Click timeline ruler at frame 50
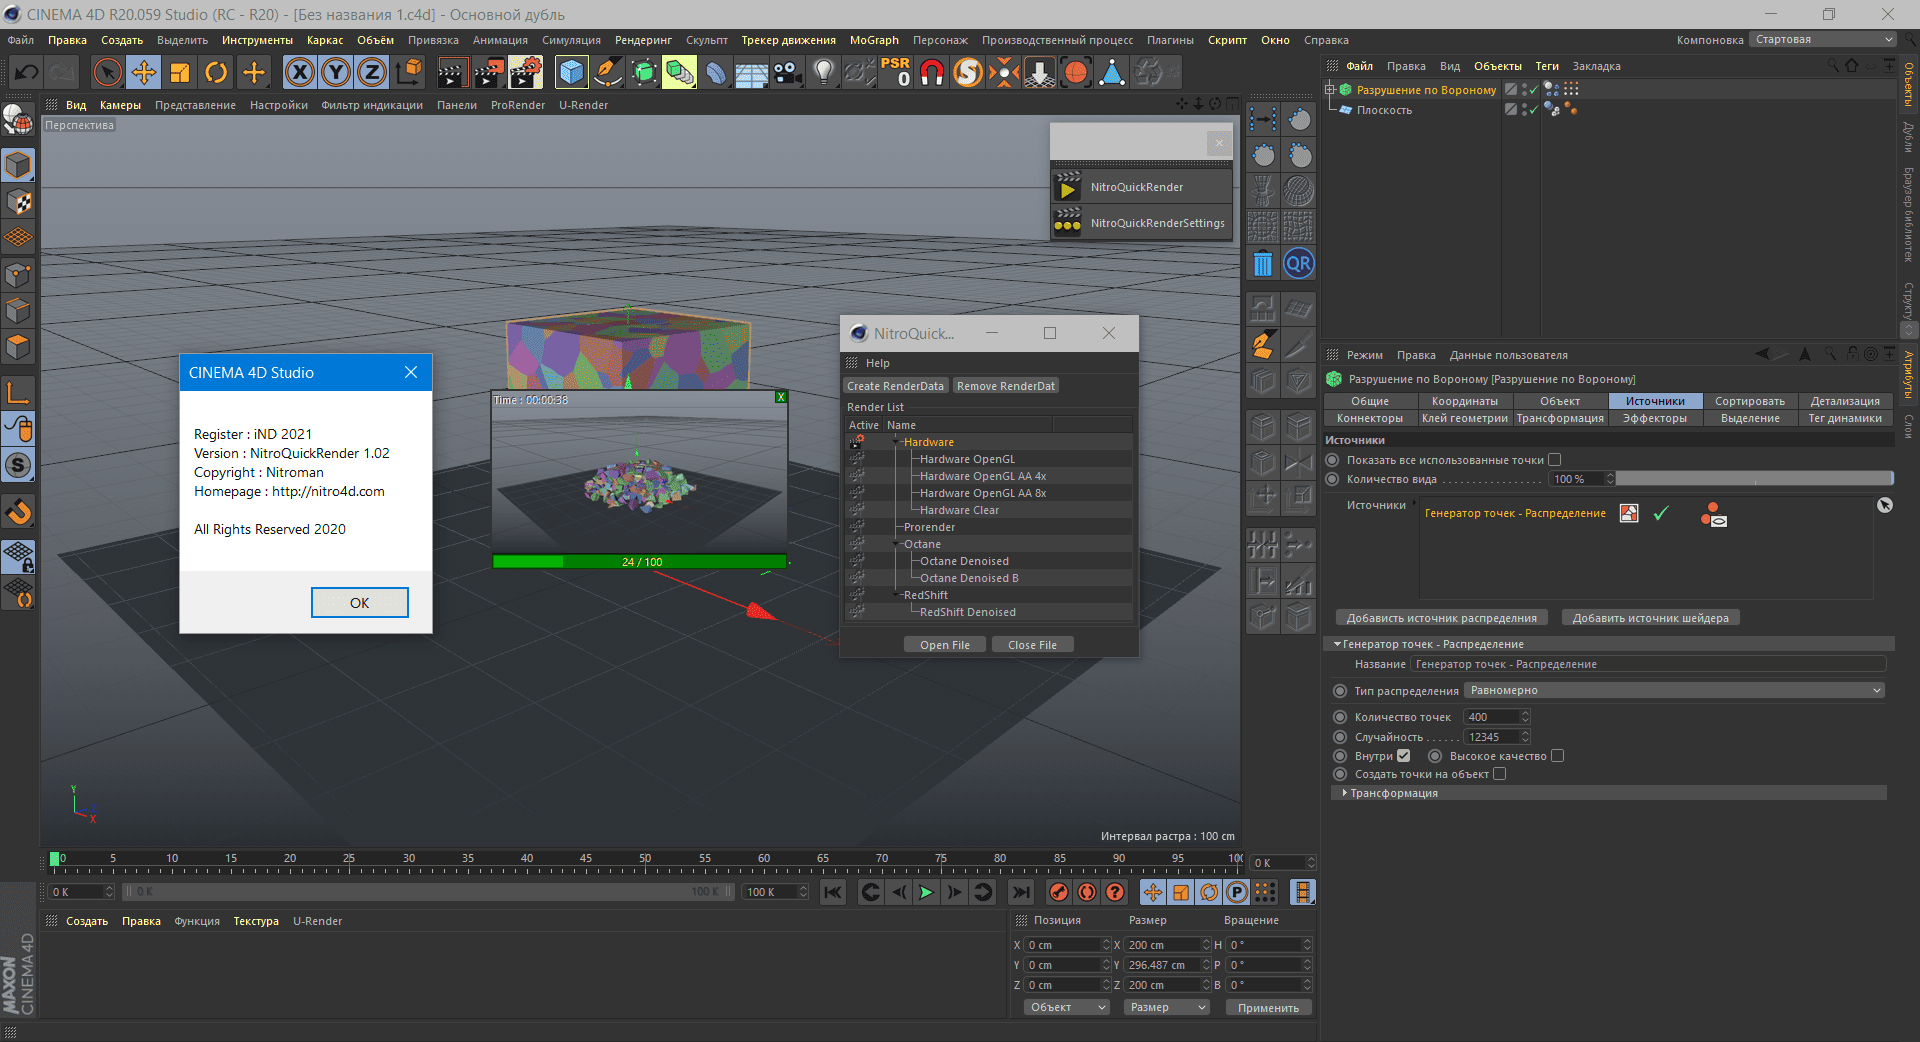 645,859
